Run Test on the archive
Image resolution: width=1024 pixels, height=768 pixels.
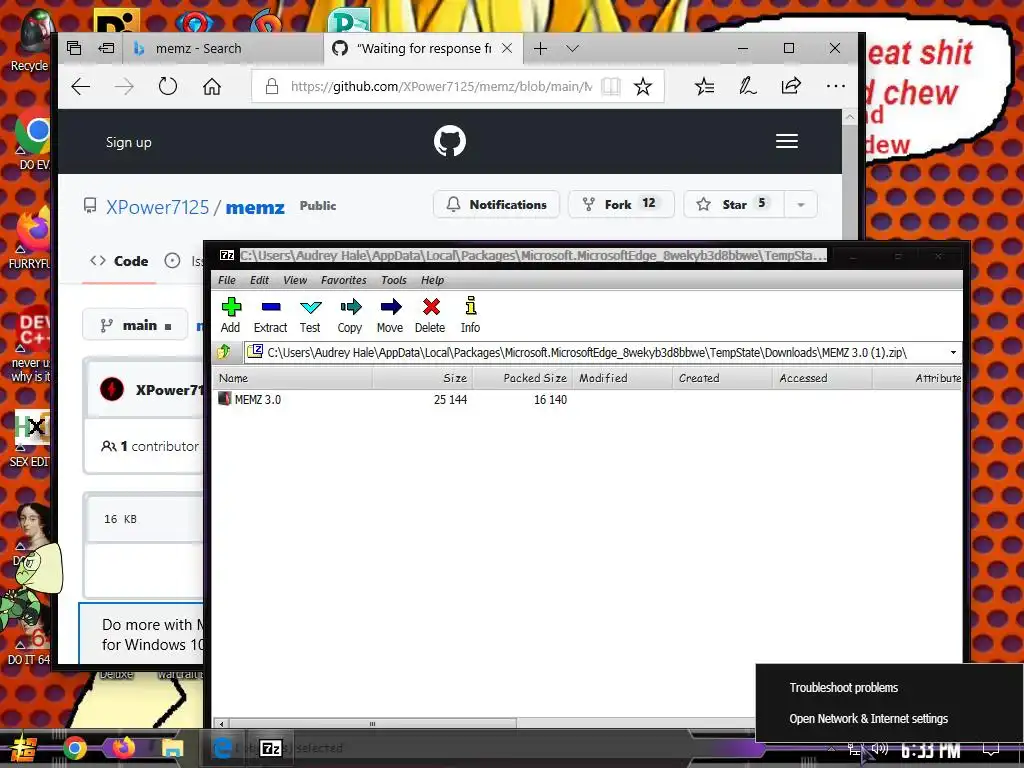pyautogui.click(x=310, y=315)
